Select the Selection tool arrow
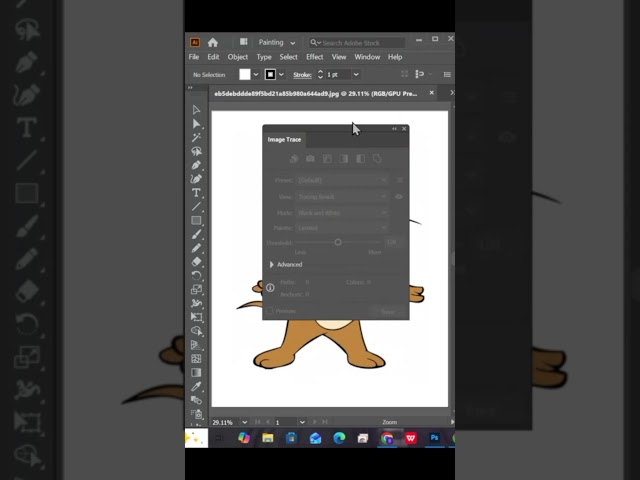640x480 pixels. pyautogui.click(x=196, y=110)
